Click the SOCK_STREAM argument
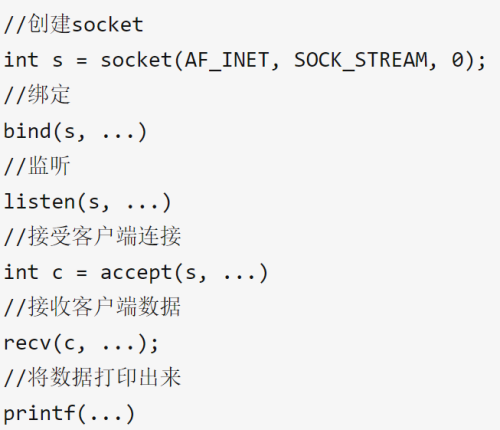Viewport: 500px width, 430px height. pyautogui.click(x=361, y=60)
